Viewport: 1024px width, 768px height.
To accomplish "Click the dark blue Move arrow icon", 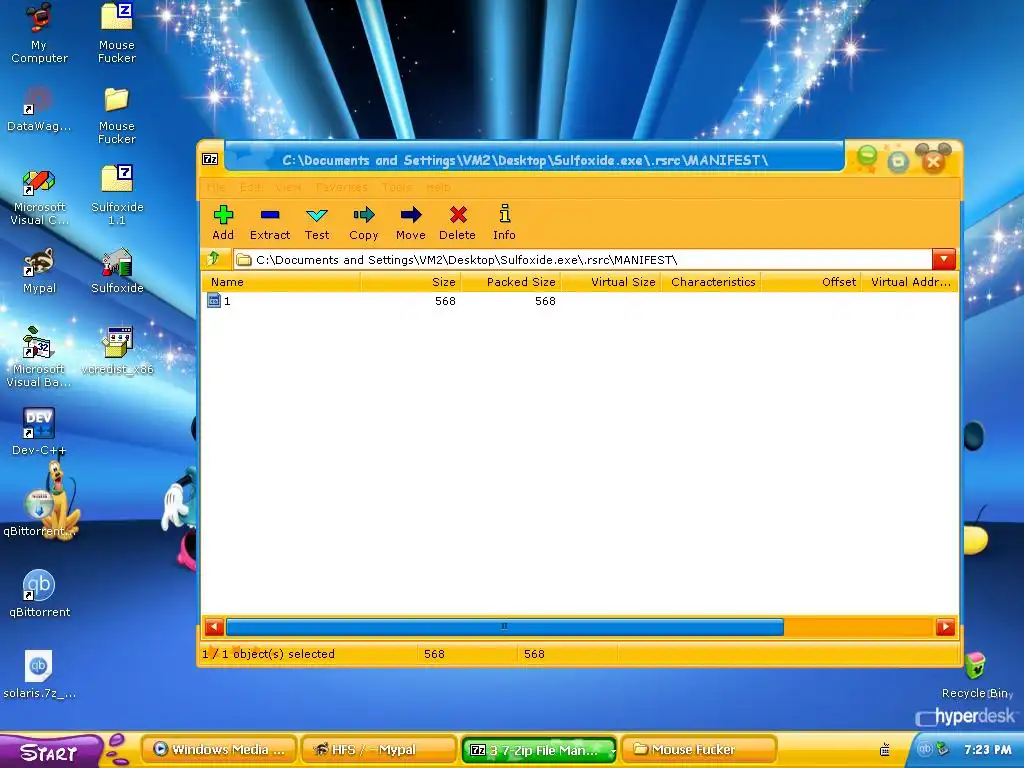I will pos(411,215).
